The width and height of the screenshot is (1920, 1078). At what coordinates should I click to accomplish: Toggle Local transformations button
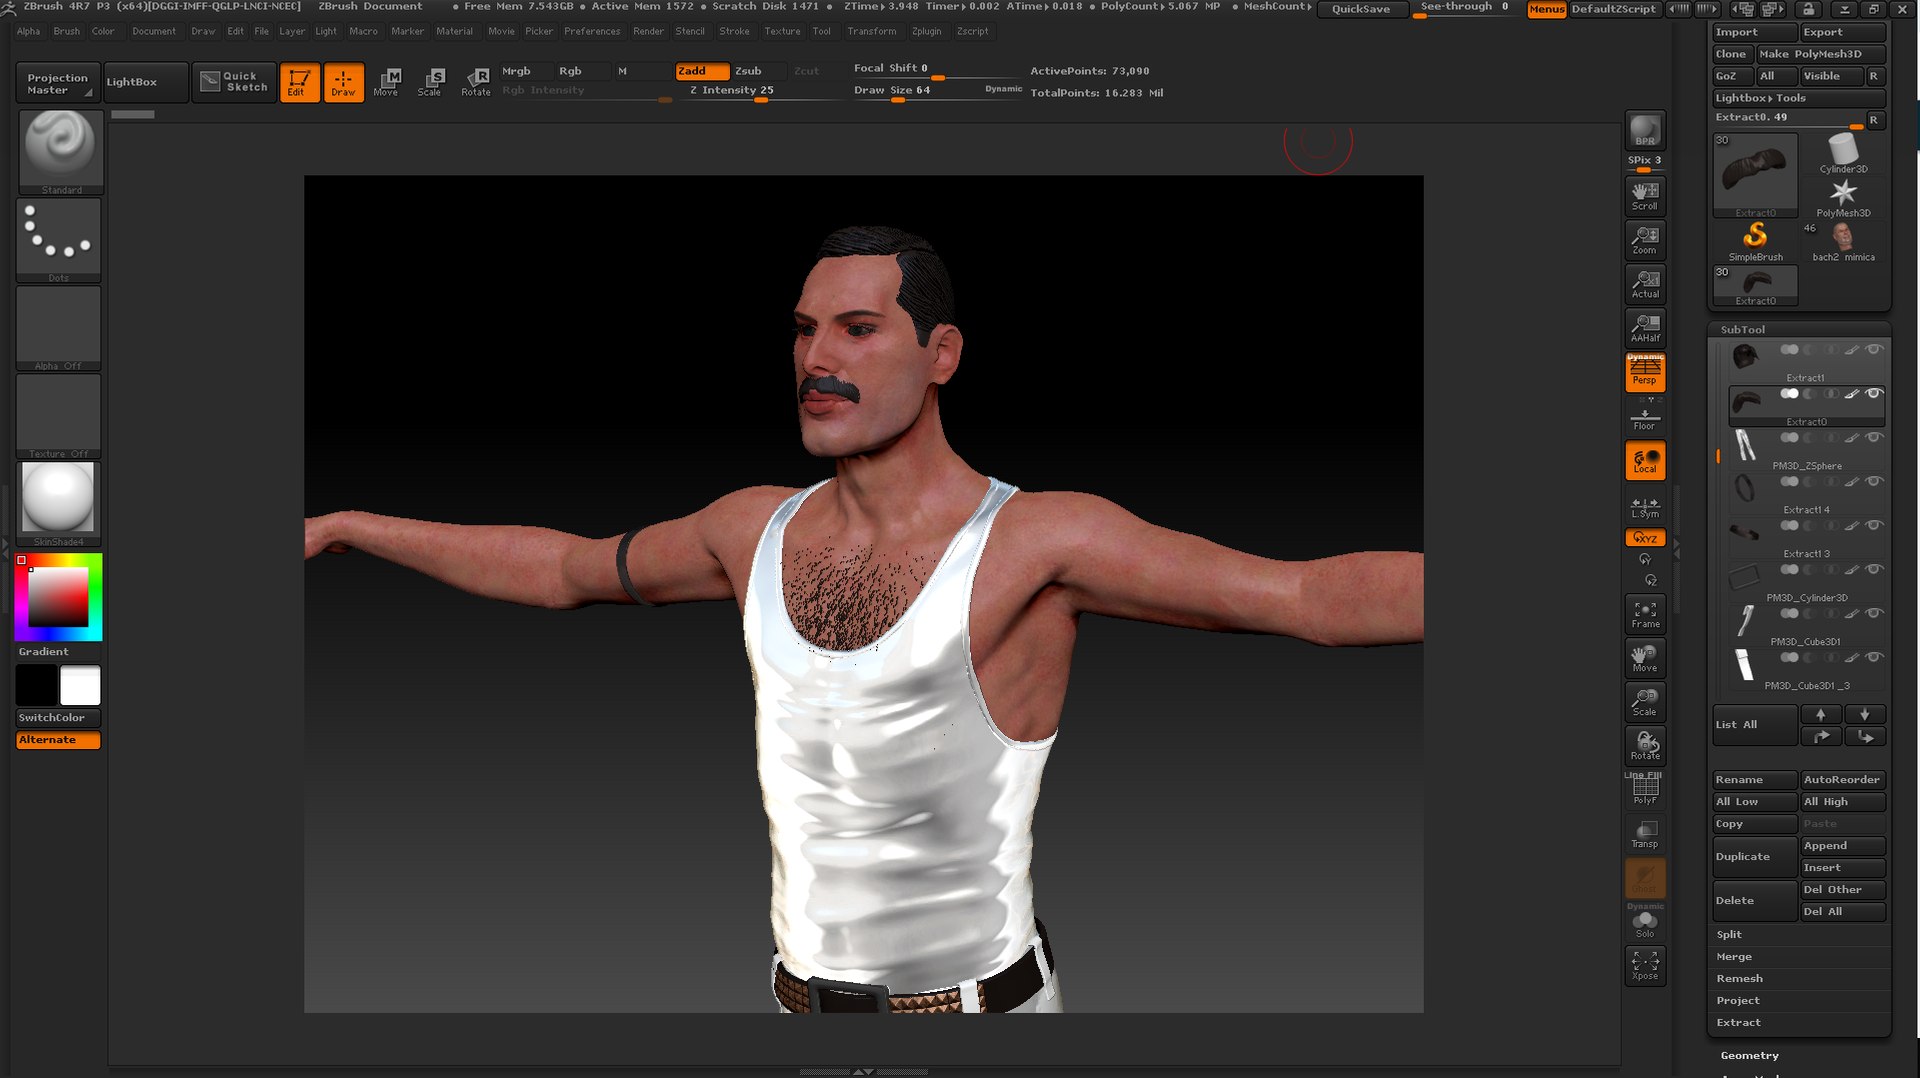pos(1645,459)
